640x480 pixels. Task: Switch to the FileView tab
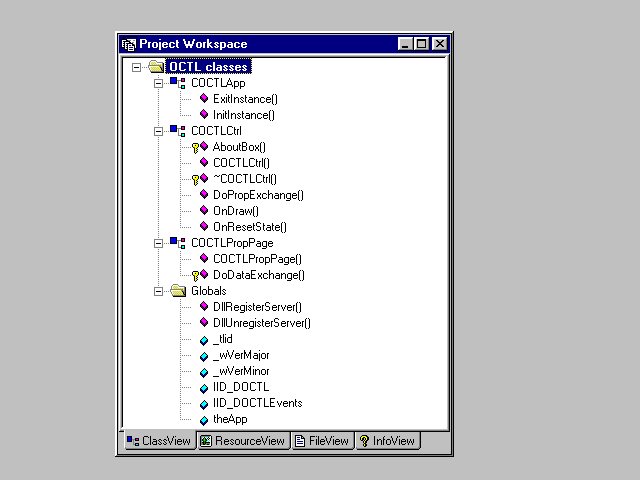322,441
